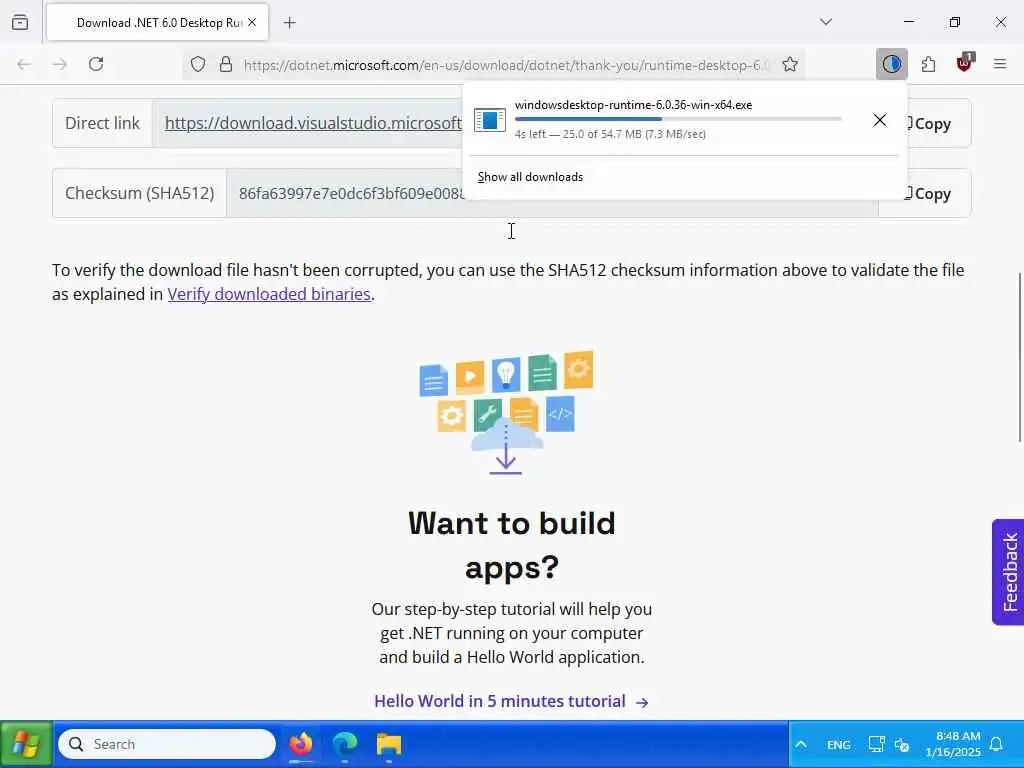Open the network status tray icon
The image size is (1024, 768).
876,744
